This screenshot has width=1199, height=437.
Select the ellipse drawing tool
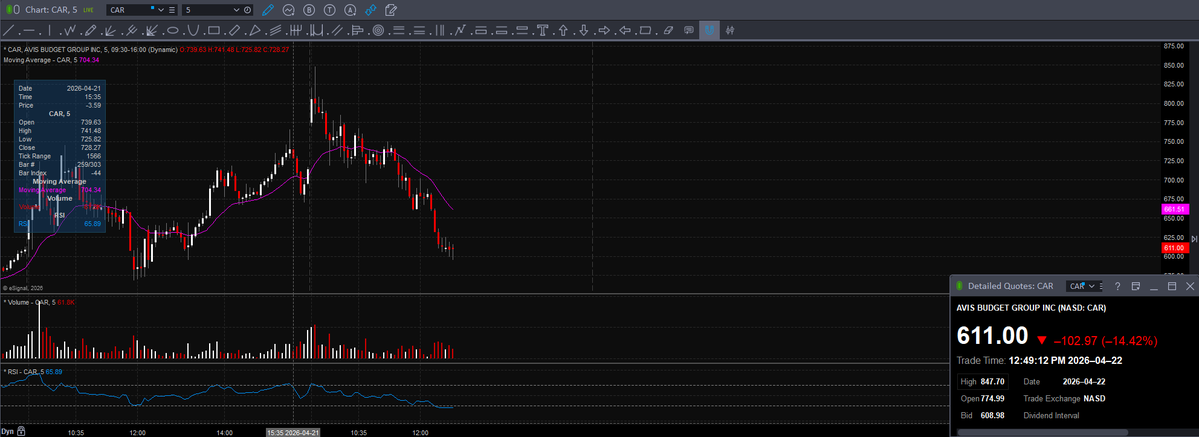point(173,31)
